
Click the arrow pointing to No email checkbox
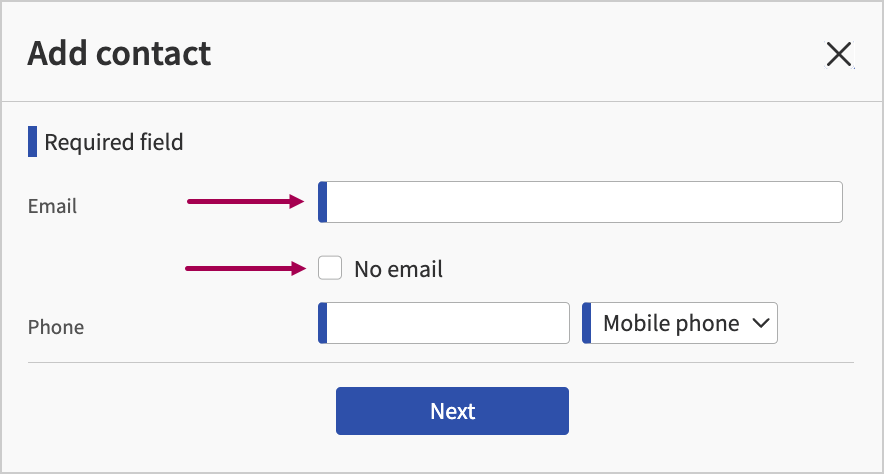click(245, 268)
